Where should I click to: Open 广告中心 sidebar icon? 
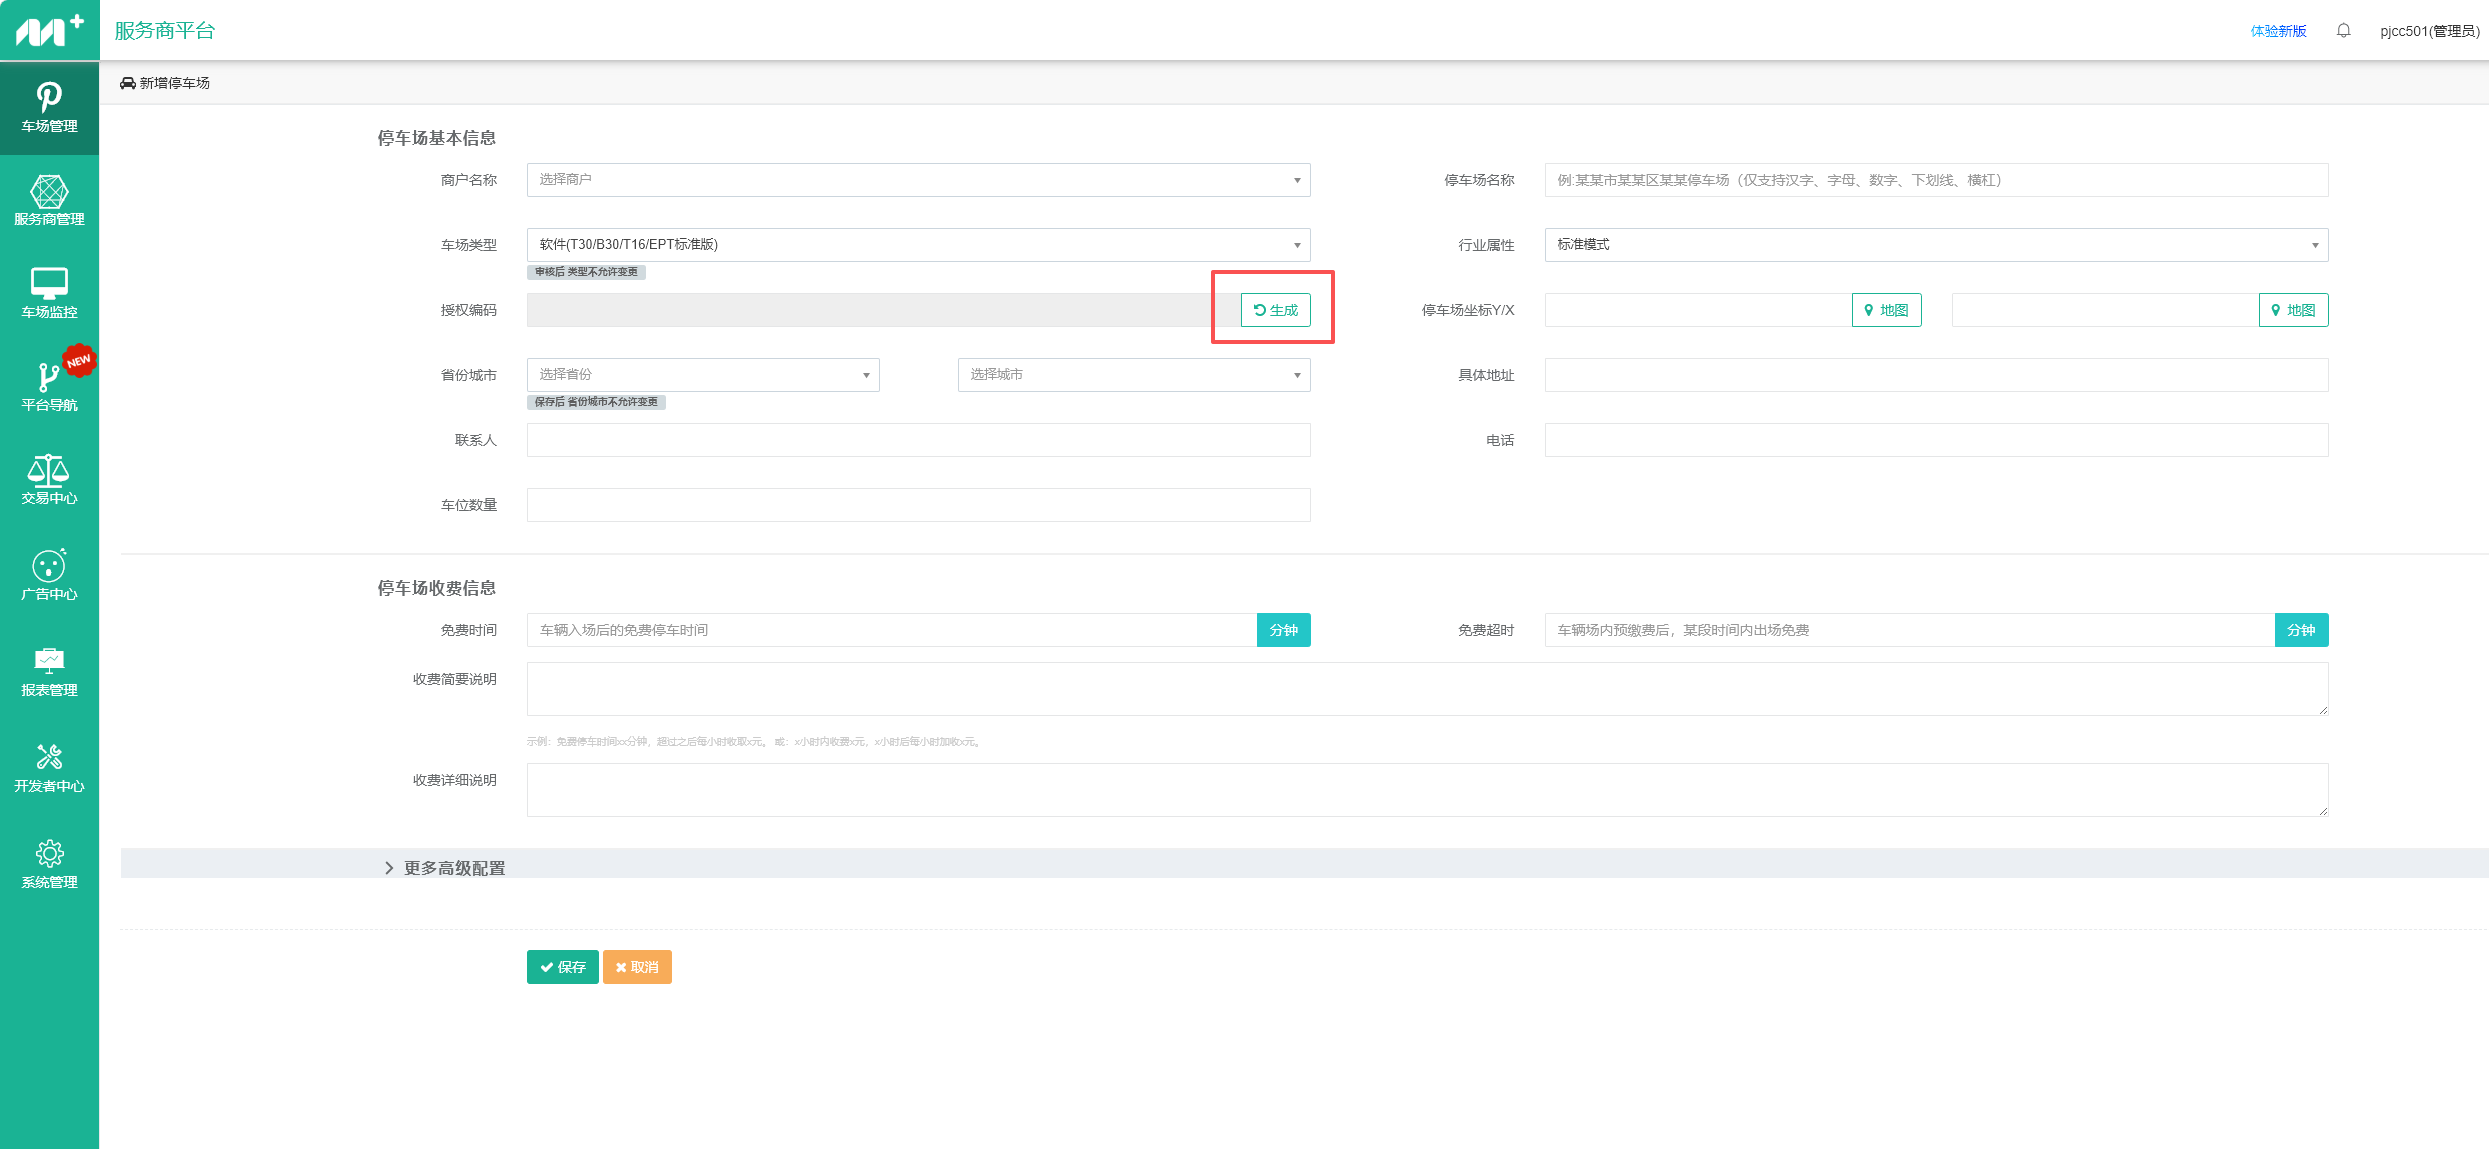click(x=49, y=575)
